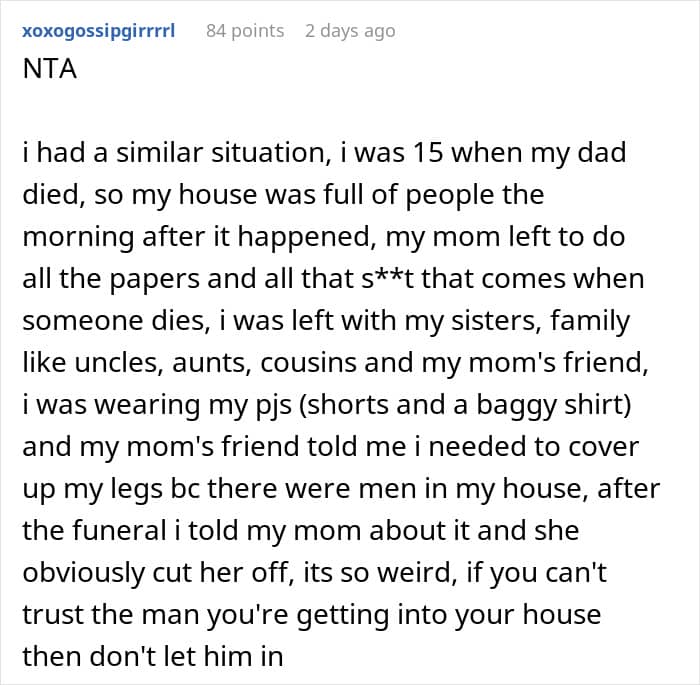Click the parenthetical '(shorts and a baggy shirt)'

[464, 405]
